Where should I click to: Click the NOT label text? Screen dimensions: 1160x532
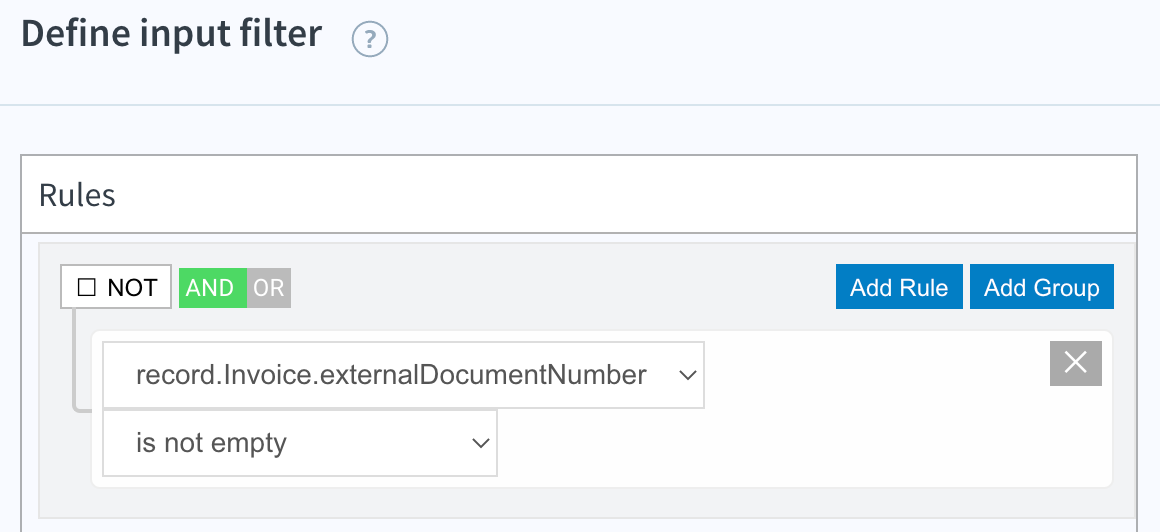point(132,287)
